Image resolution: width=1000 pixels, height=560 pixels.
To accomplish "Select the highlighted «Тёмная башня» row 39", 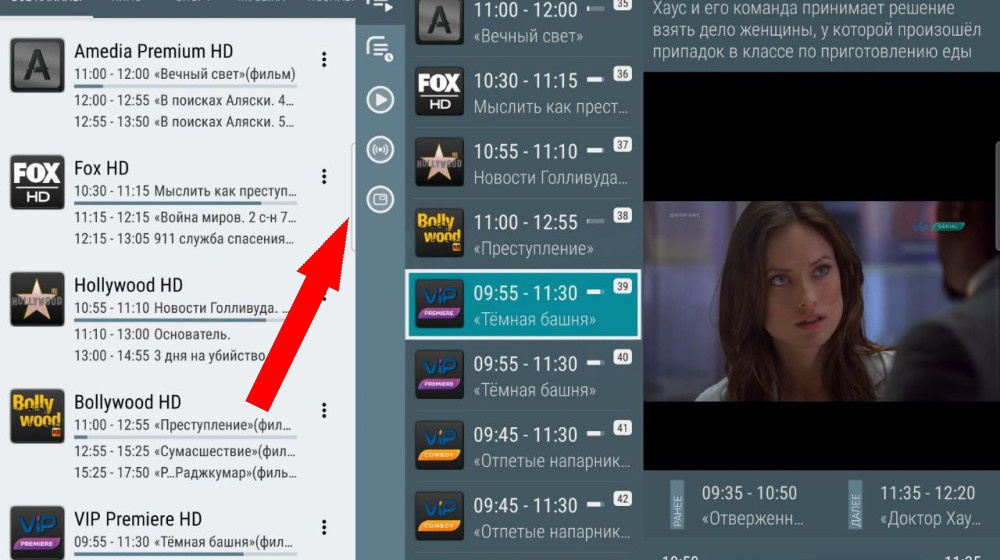I will tap(523, 304).
